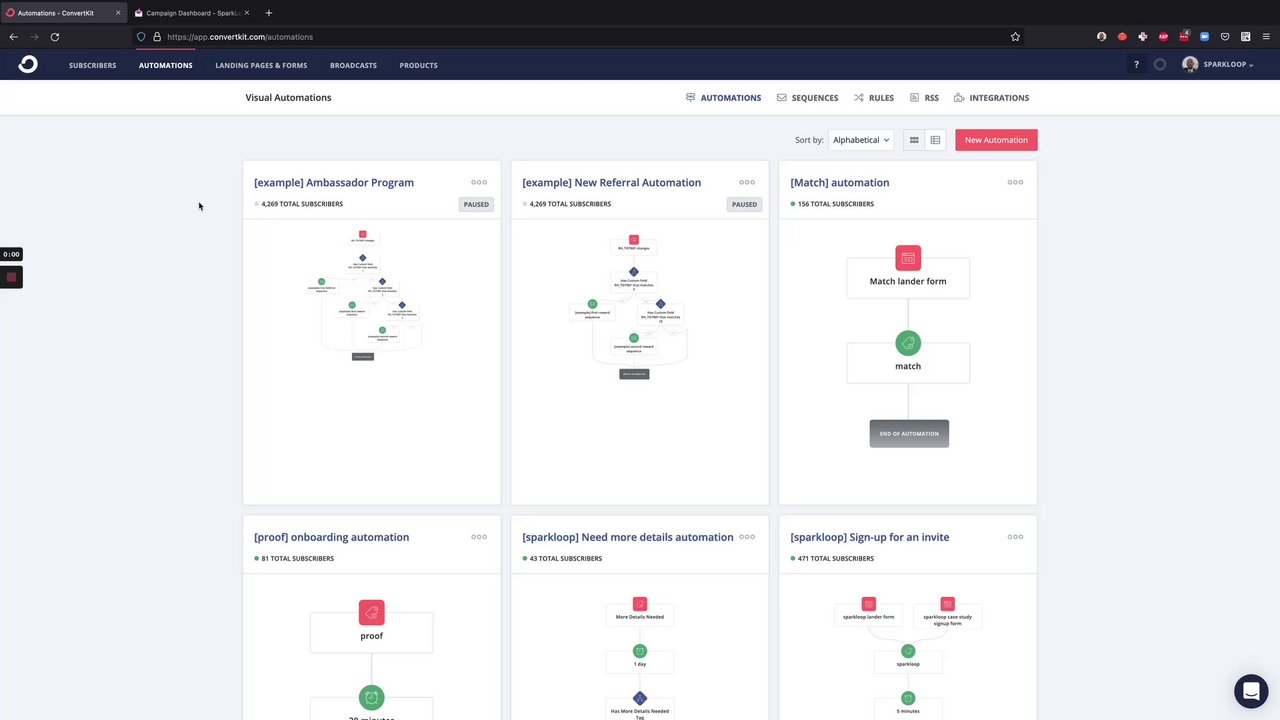Open three-dot menu for Sign-up for an invite
This screenshot has height=720, width=1280.
coord(1015,537)
